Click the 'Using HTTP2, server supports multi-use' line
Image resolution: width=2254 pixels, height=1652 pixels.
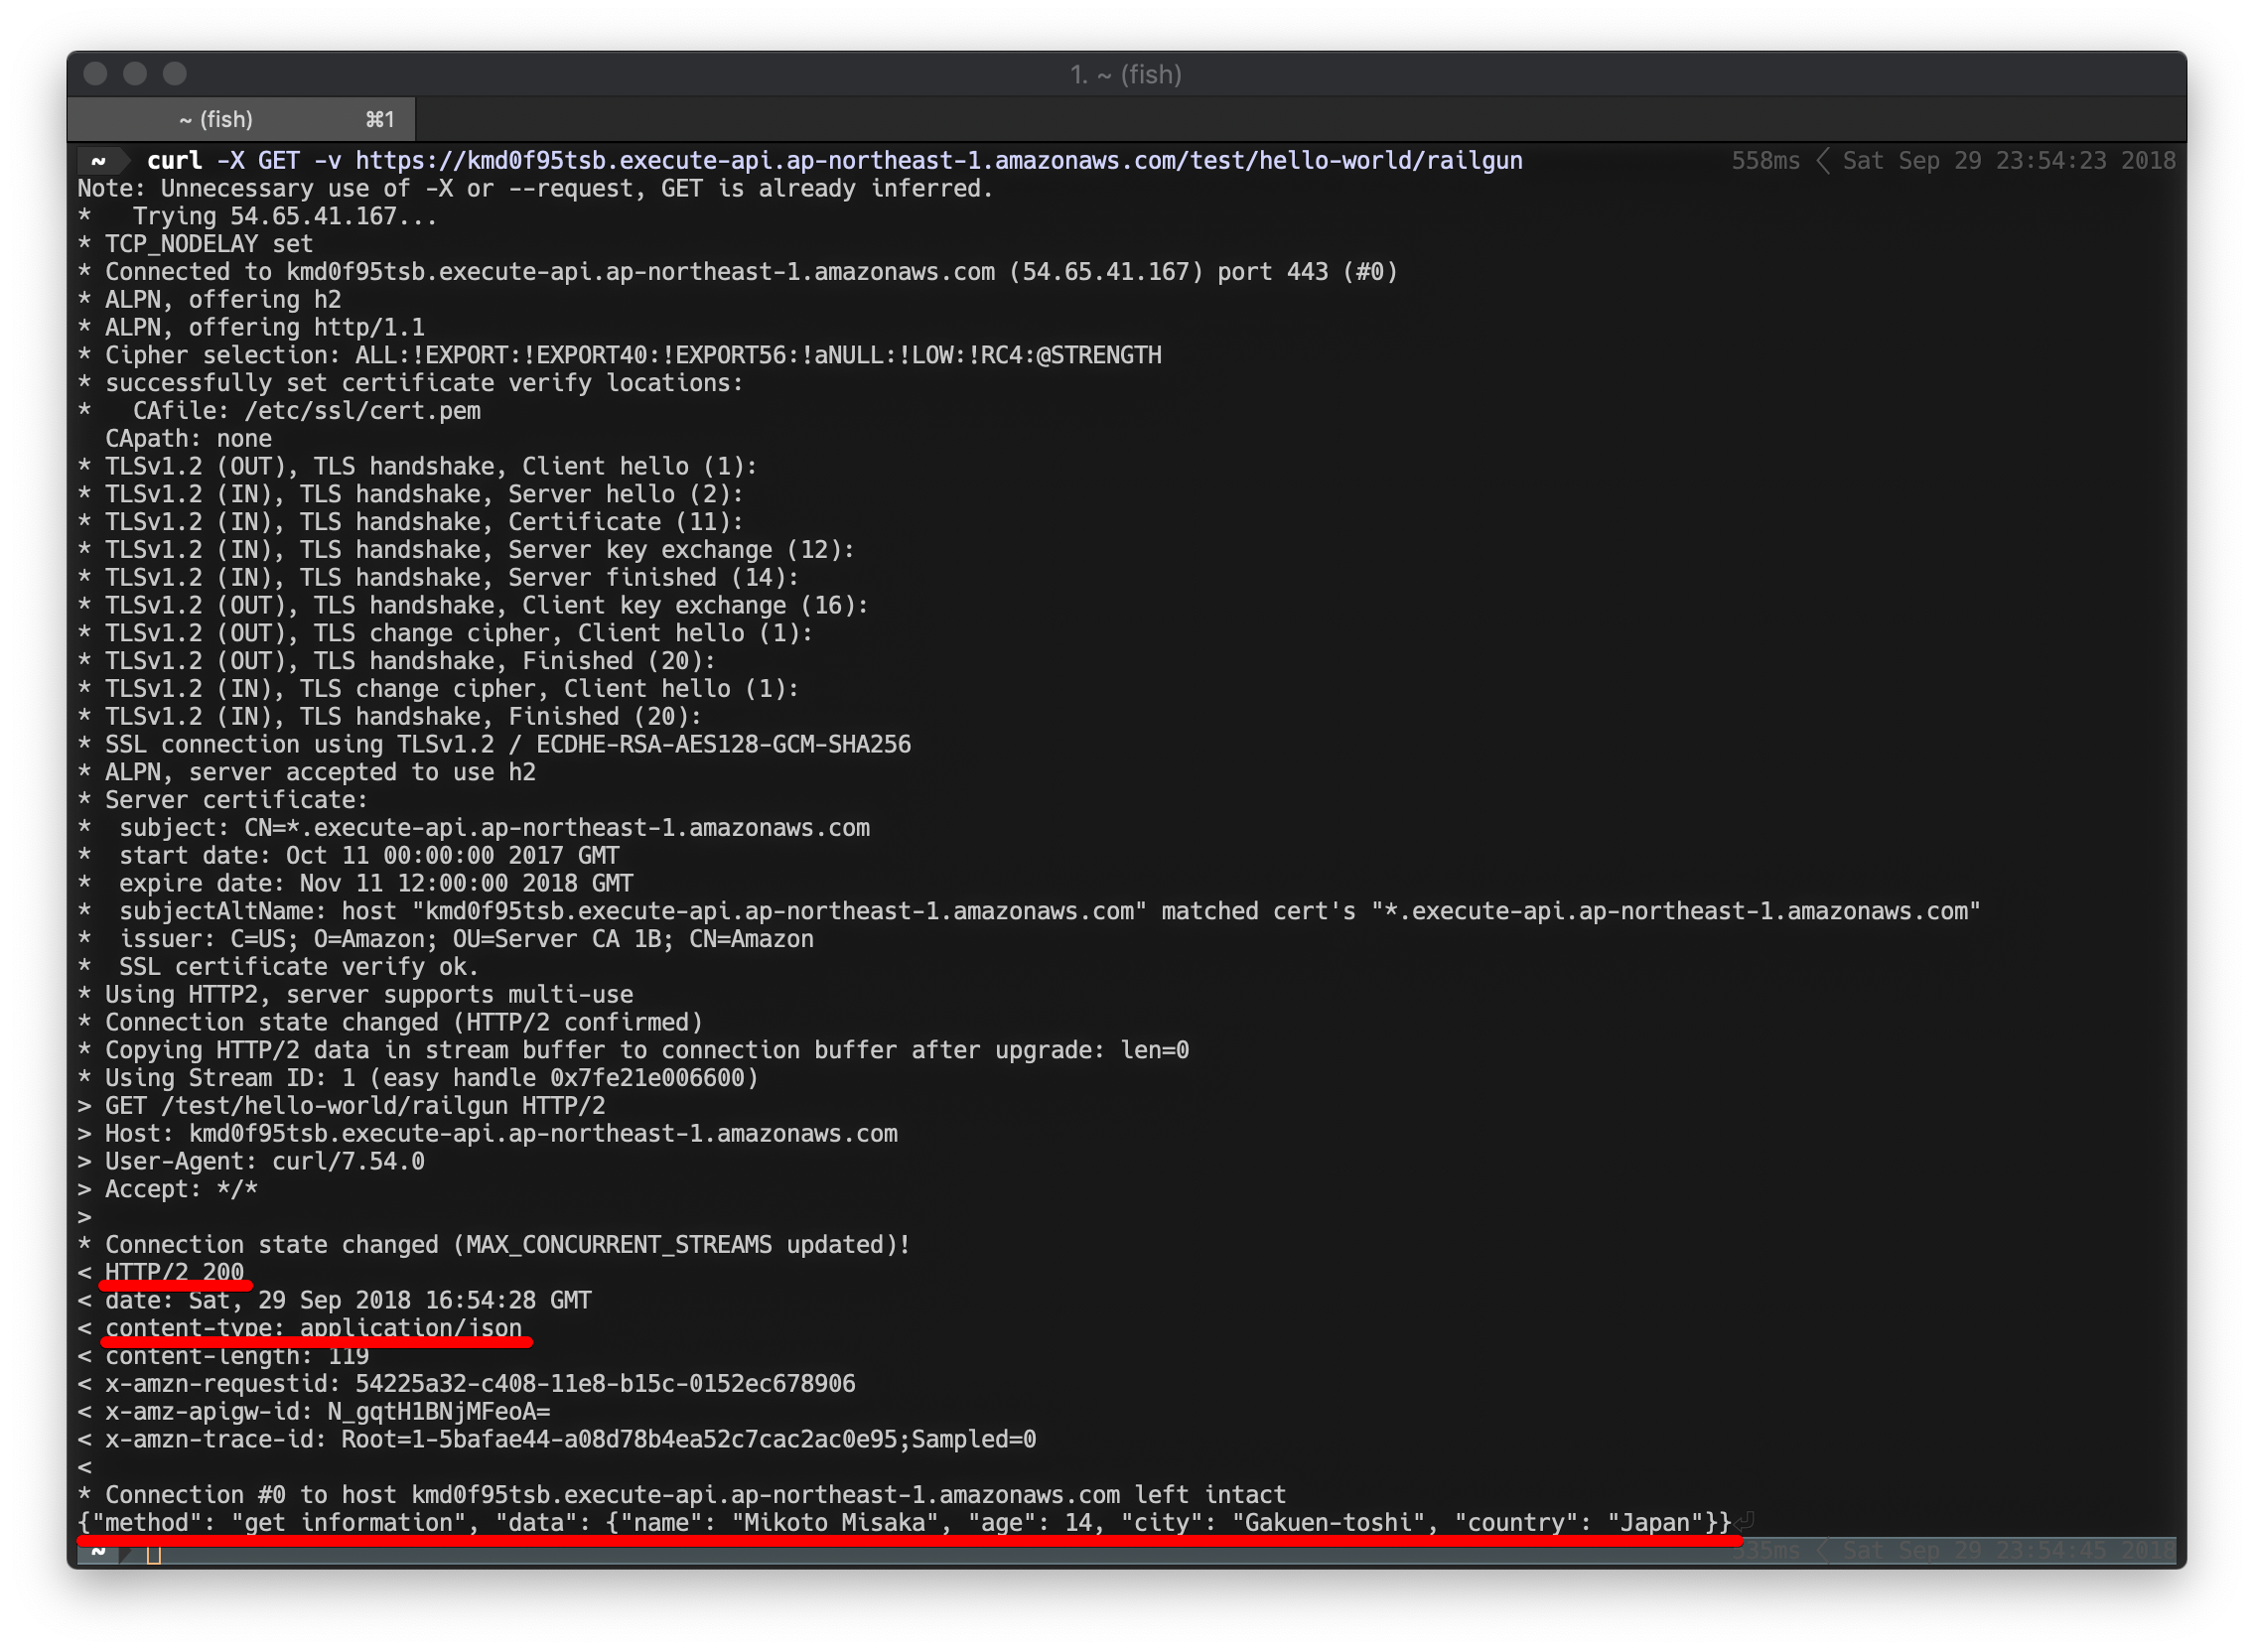(356, 996)
